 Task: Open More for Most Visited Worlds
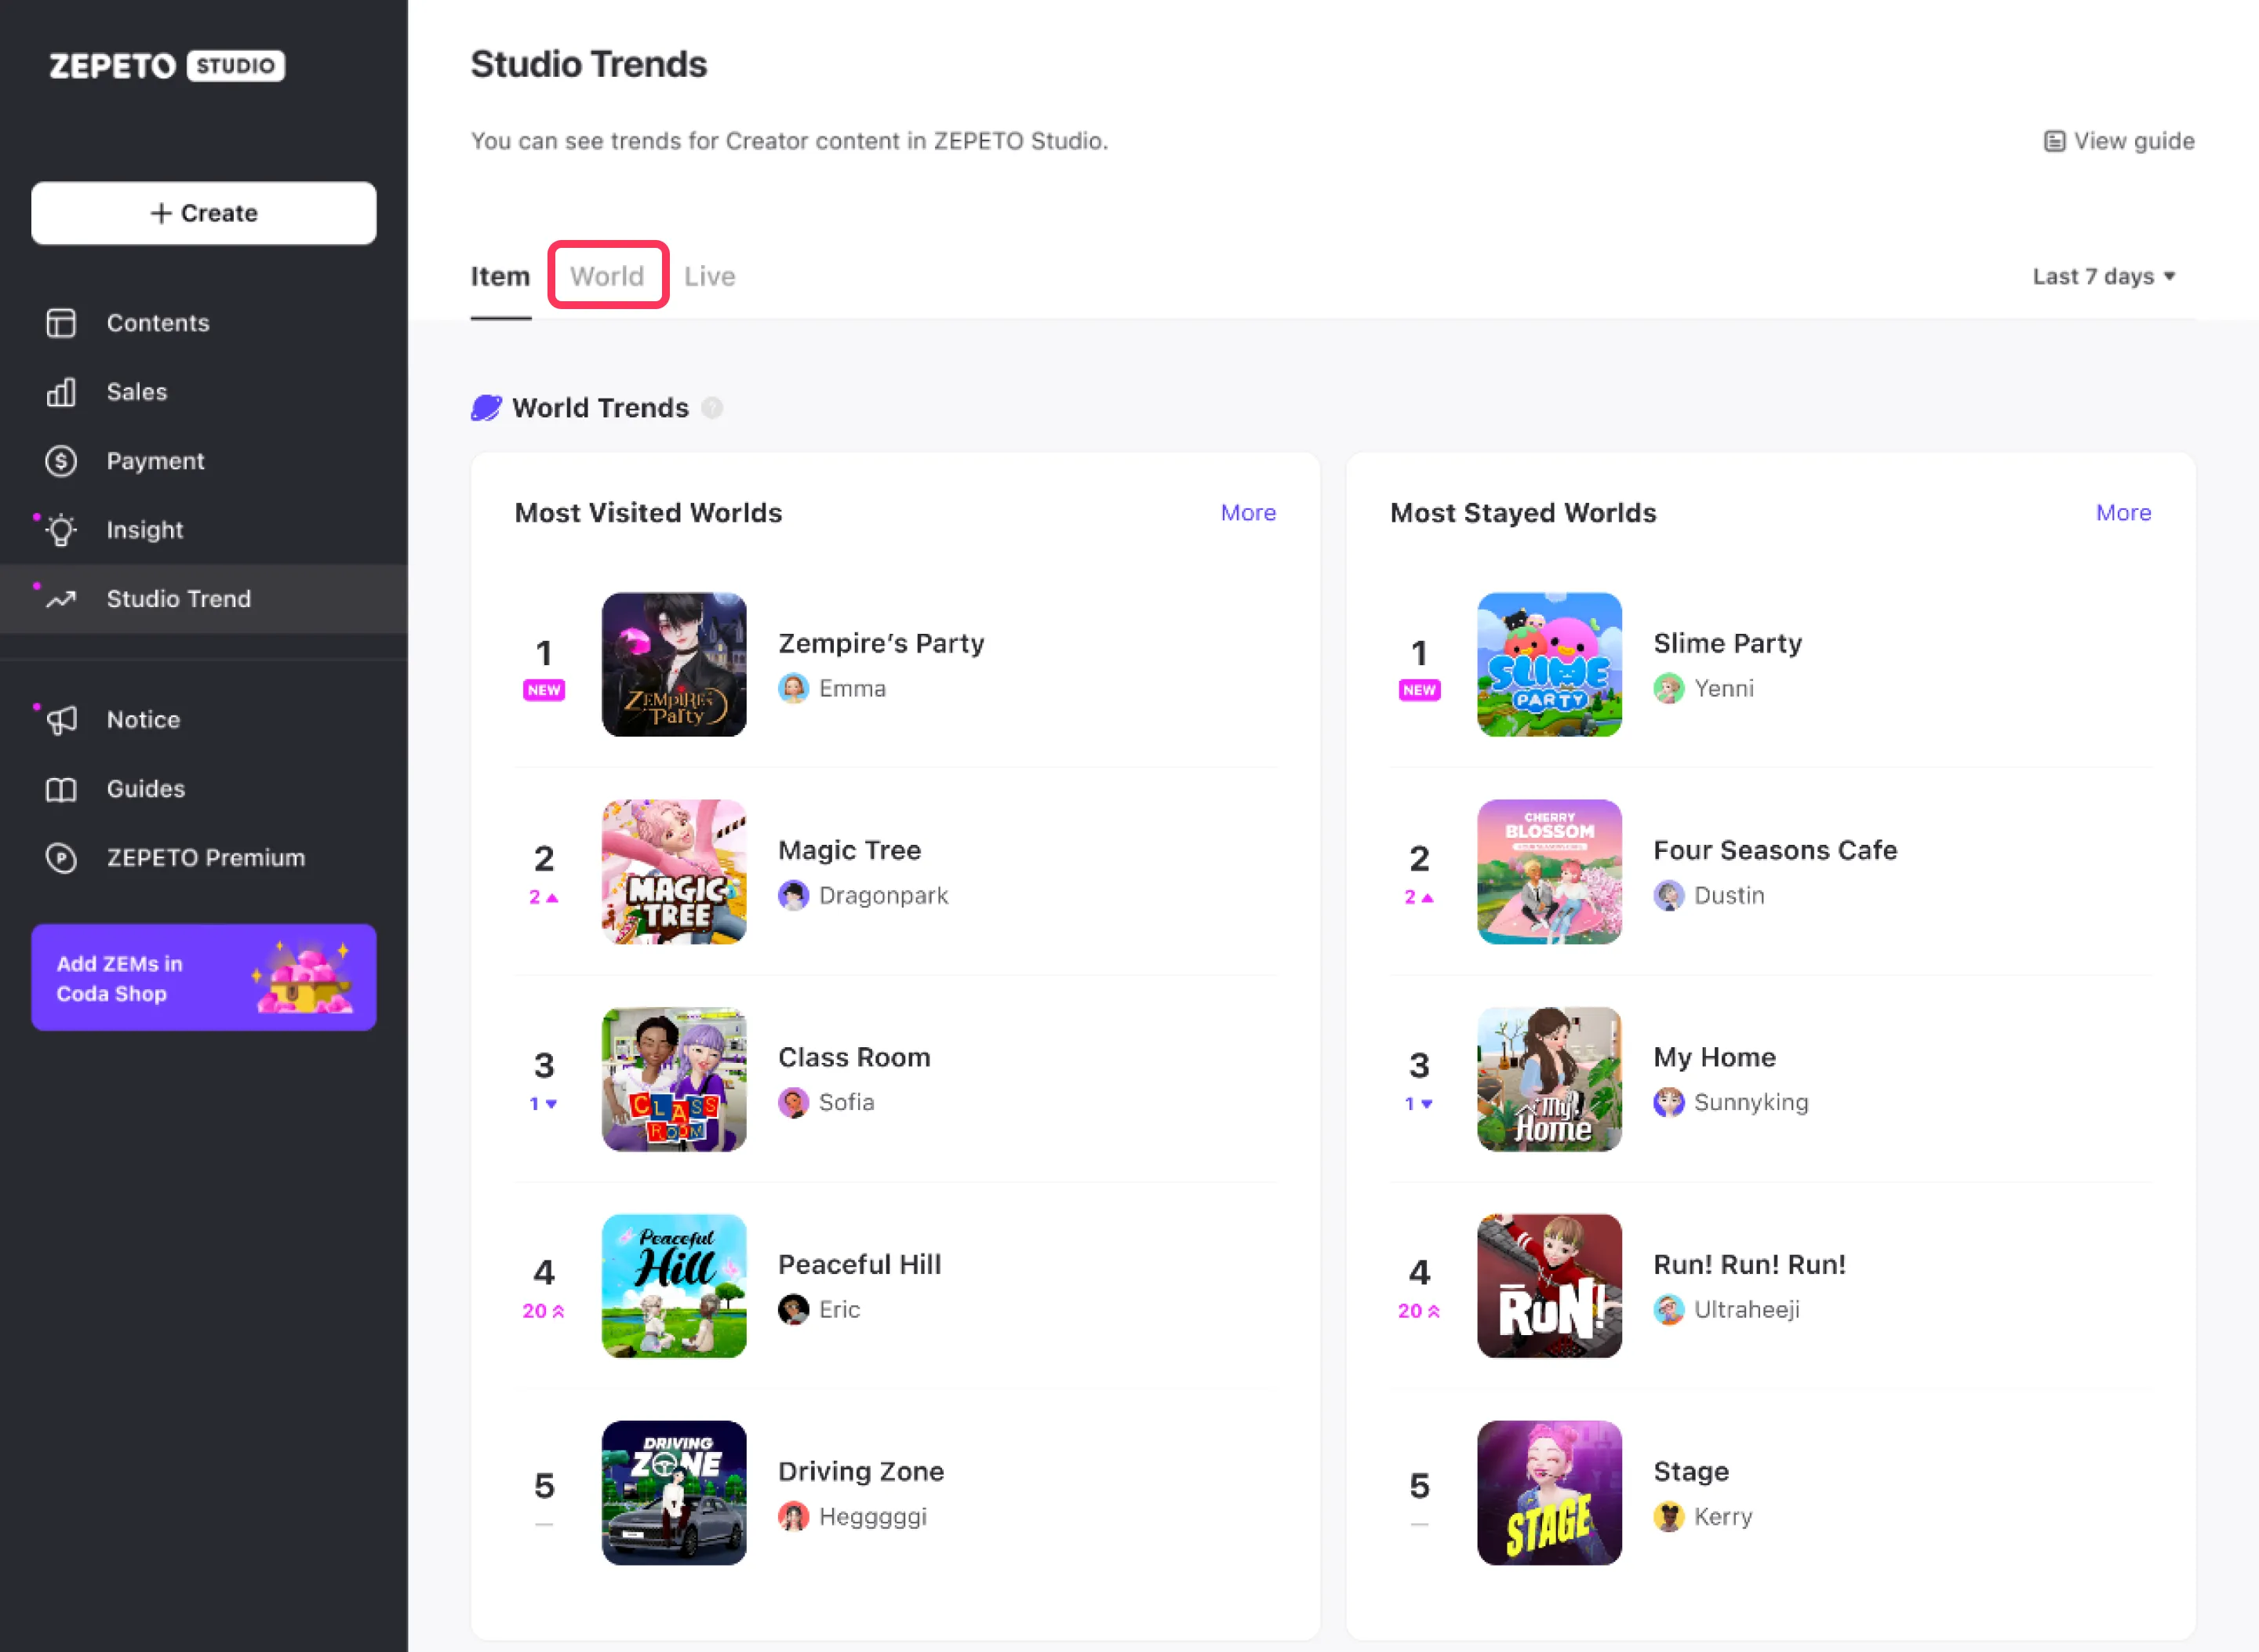click(x=1248, y=512)
